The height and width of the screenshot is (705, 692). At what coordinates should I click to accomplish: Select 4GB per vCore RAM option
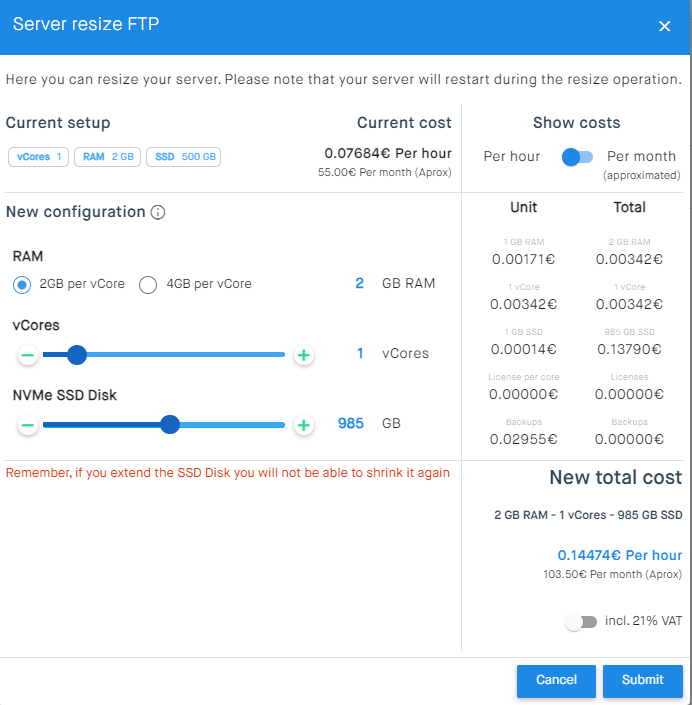click(x=148, y=285)
